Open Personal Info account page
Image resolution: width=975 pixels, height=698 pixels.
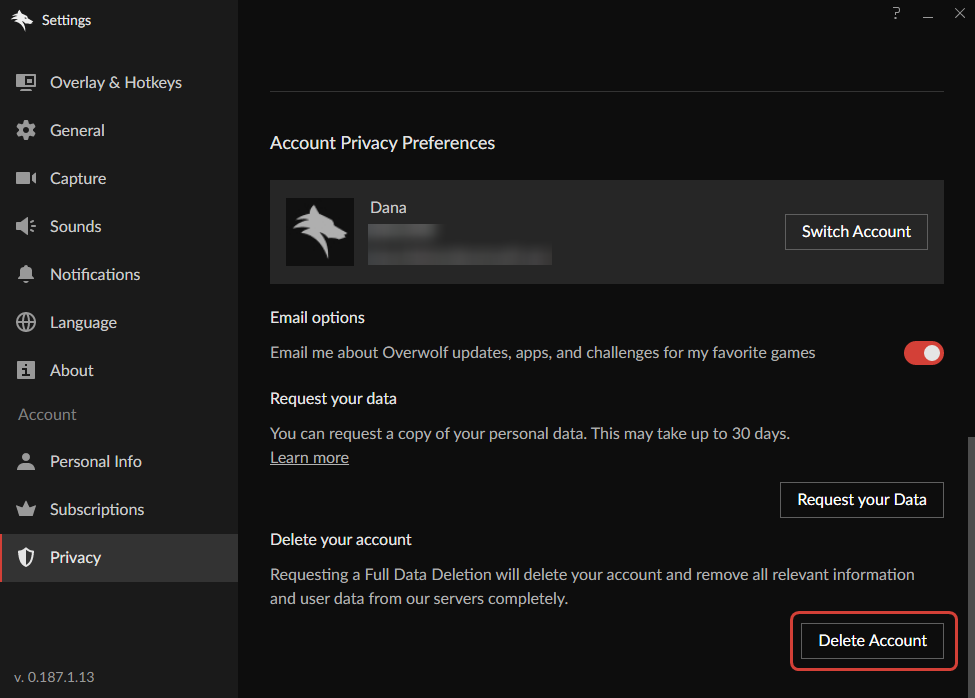(x=119, y=461)
